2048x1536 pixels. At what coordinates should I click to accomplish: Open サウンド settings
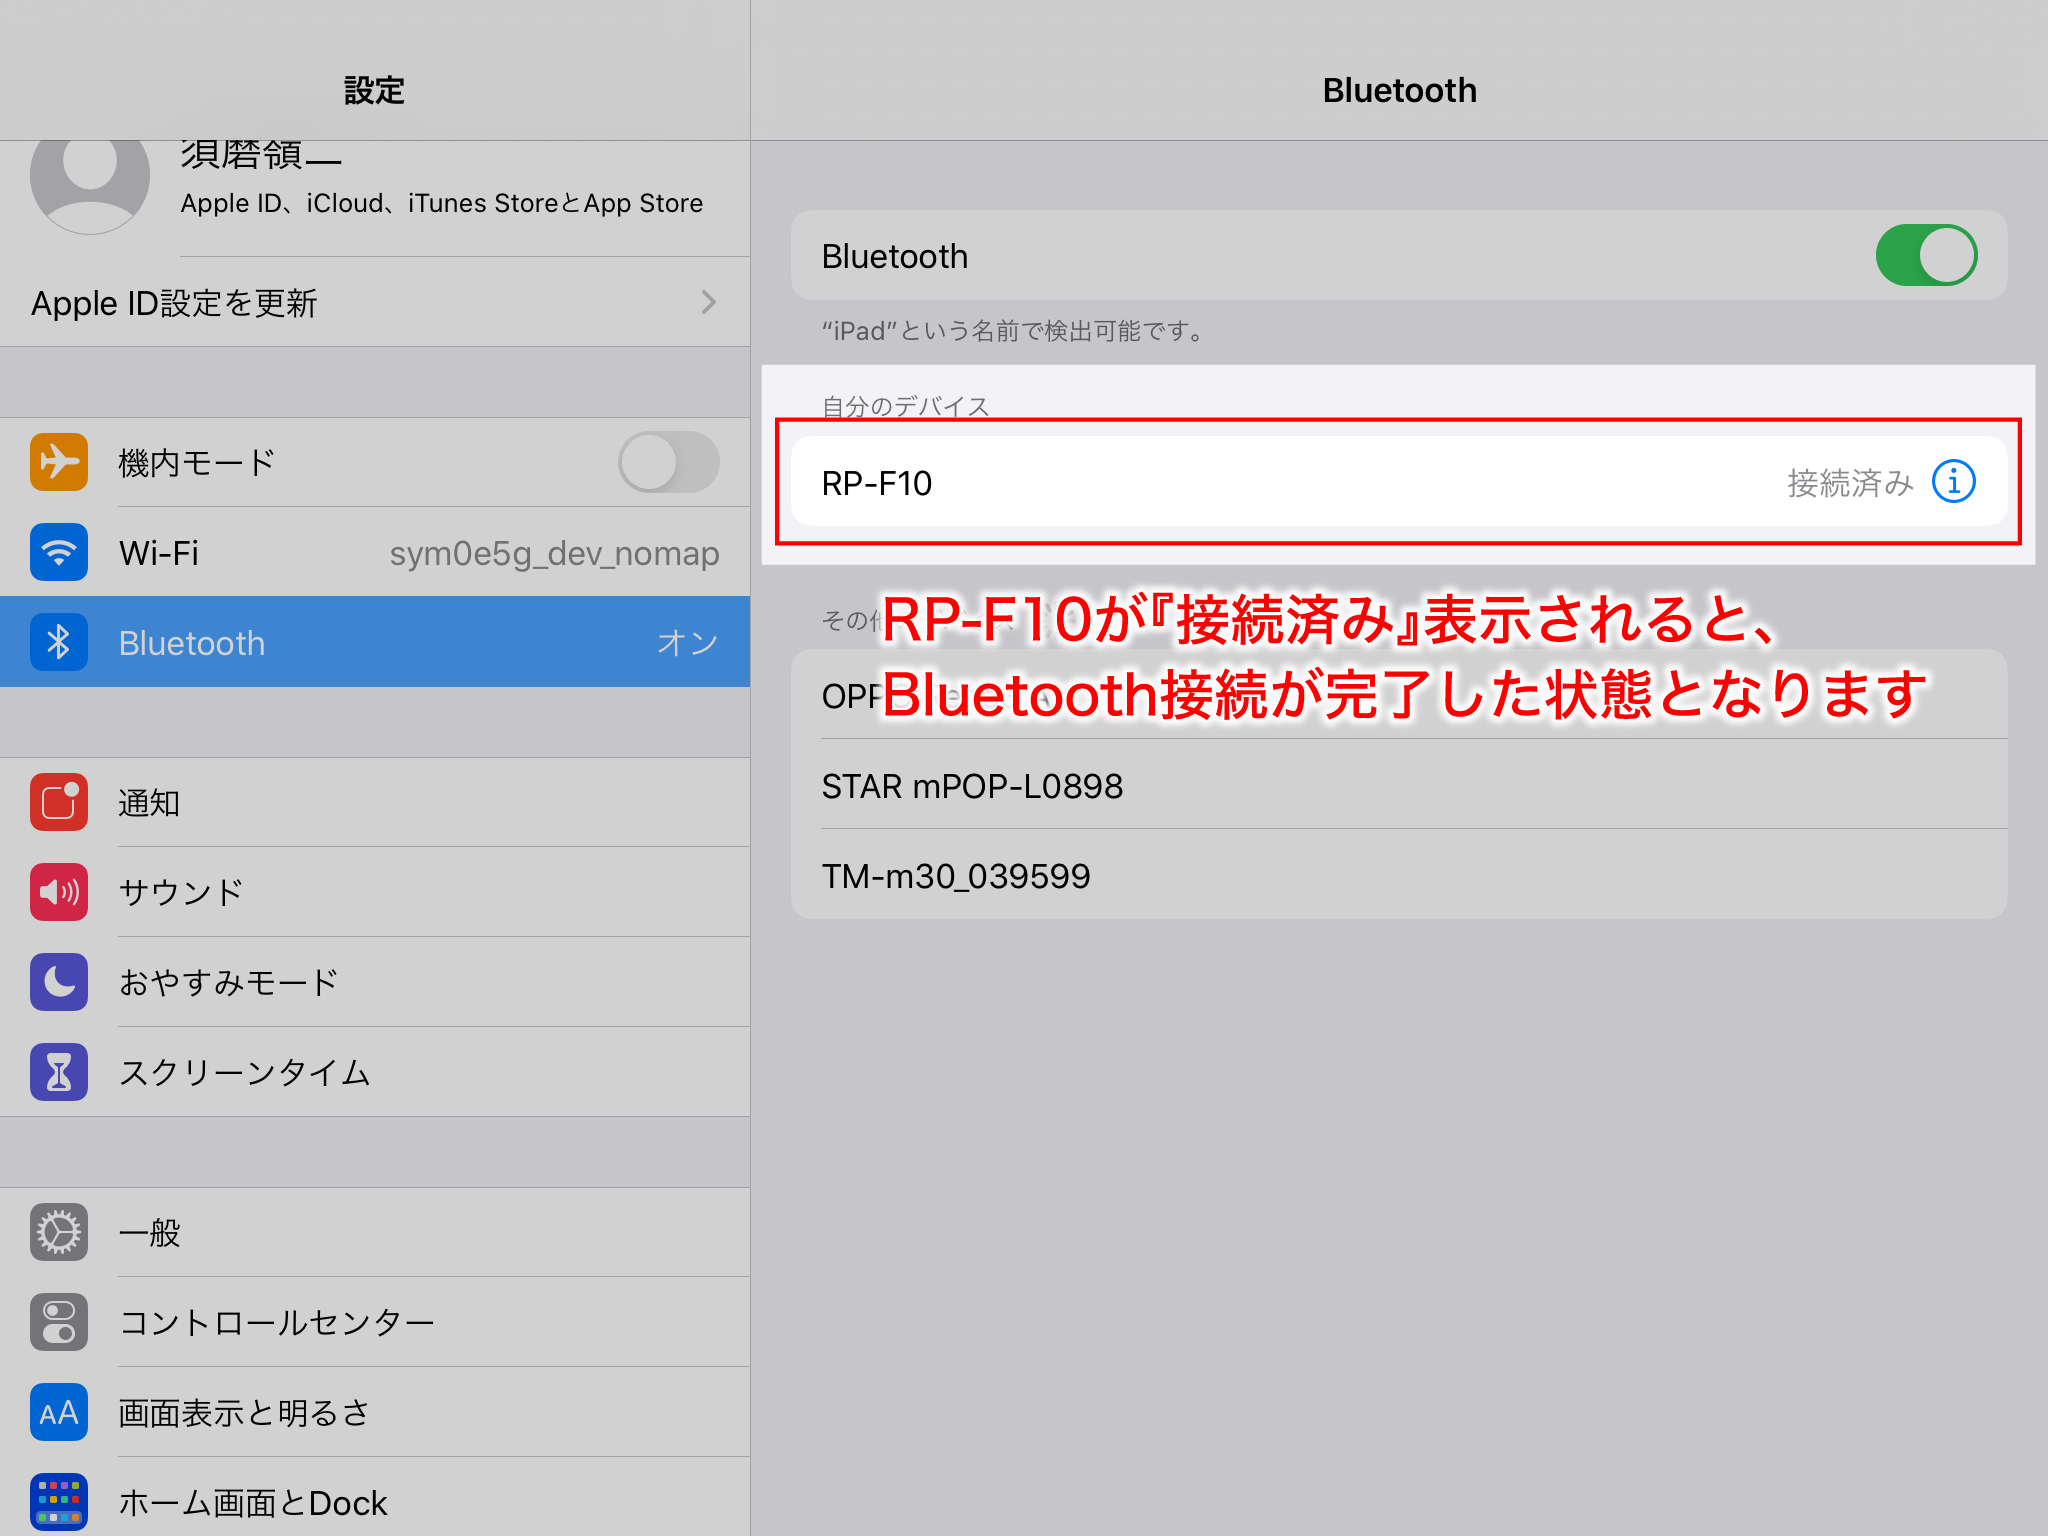coord(375,892)
